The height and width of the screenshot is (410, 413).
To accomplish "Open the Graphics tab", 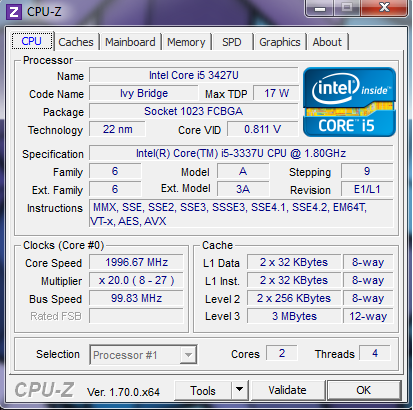I will coord(280,42).
